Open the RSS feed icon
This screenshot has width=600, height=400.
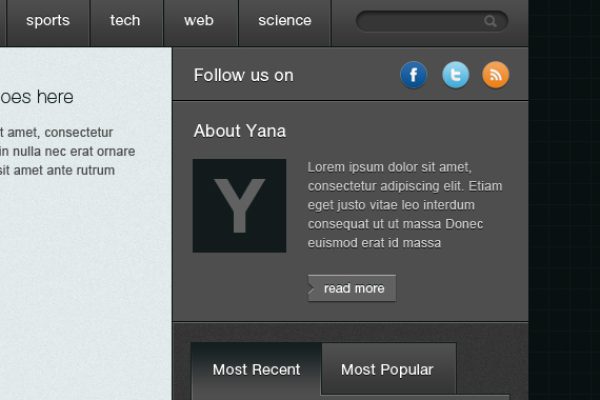click(x=496, y=75)
